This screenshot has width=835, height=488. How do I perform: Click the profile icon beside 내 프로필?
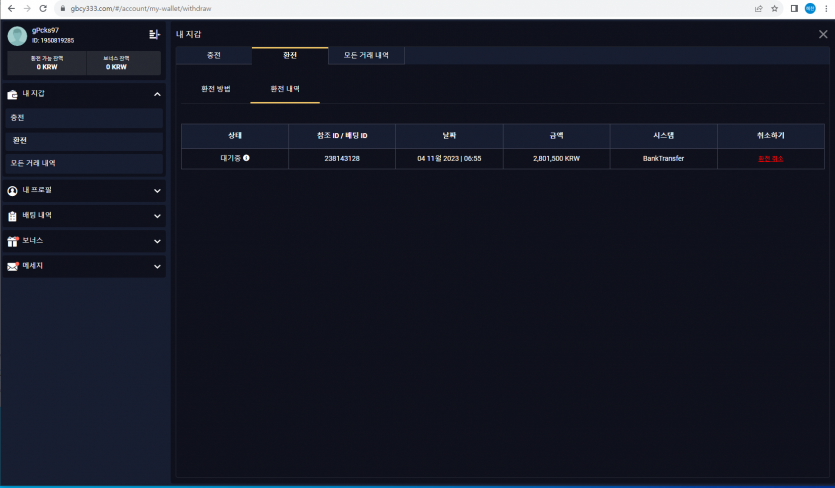coord(12,191)
